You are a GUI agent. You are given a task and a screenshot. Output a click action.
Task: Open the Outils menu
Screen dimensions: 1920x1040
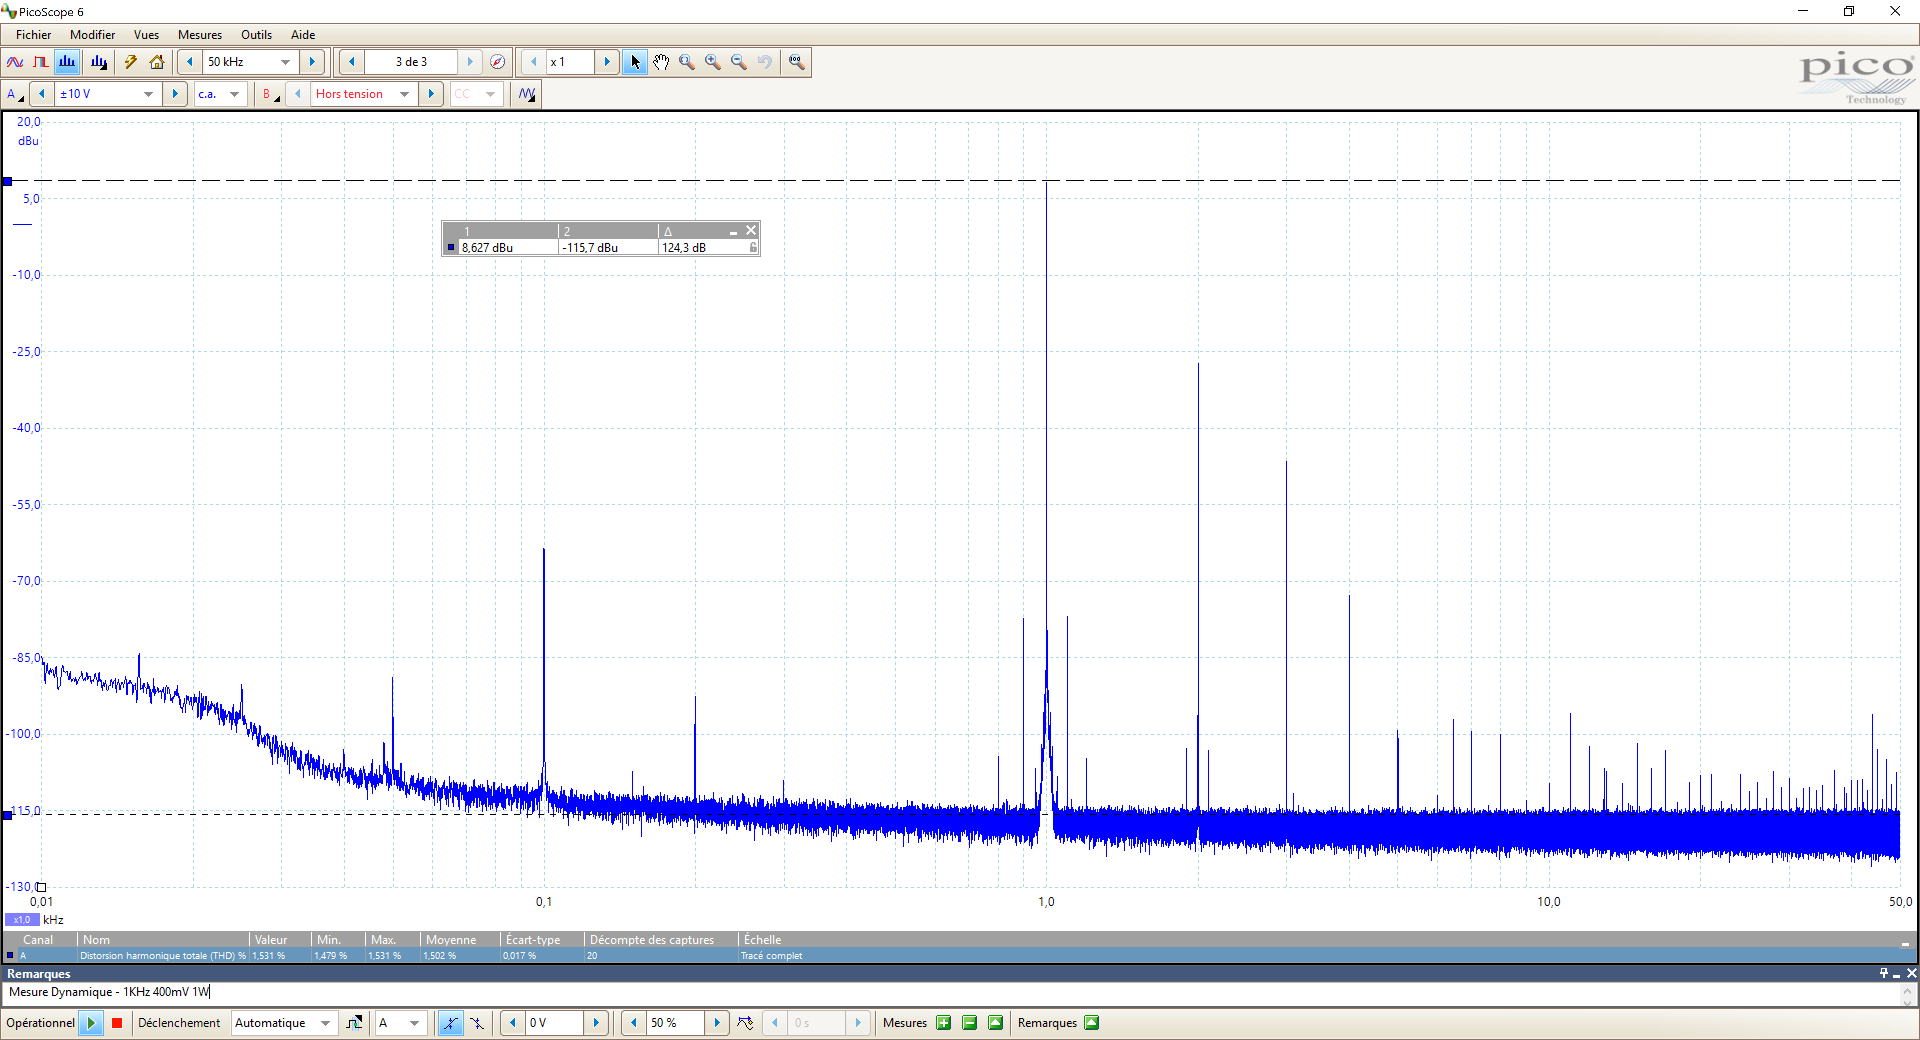257,35
